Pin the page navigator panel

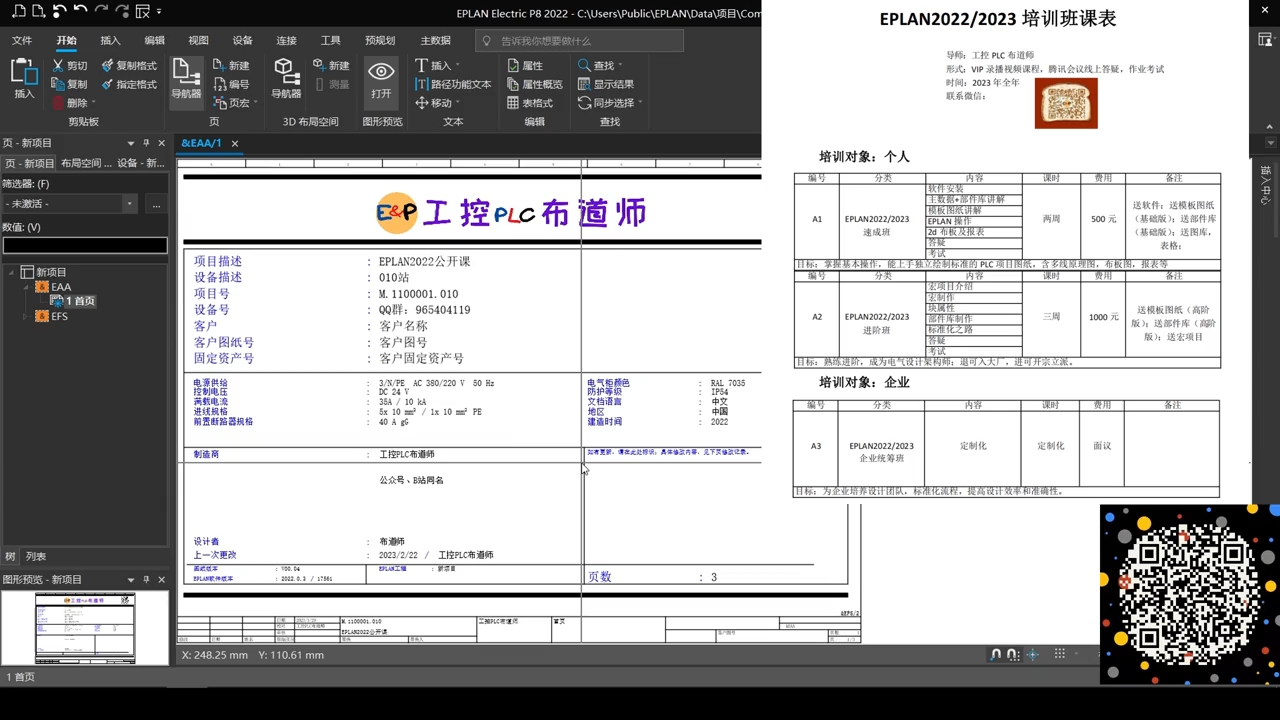[x=146, y=143]
